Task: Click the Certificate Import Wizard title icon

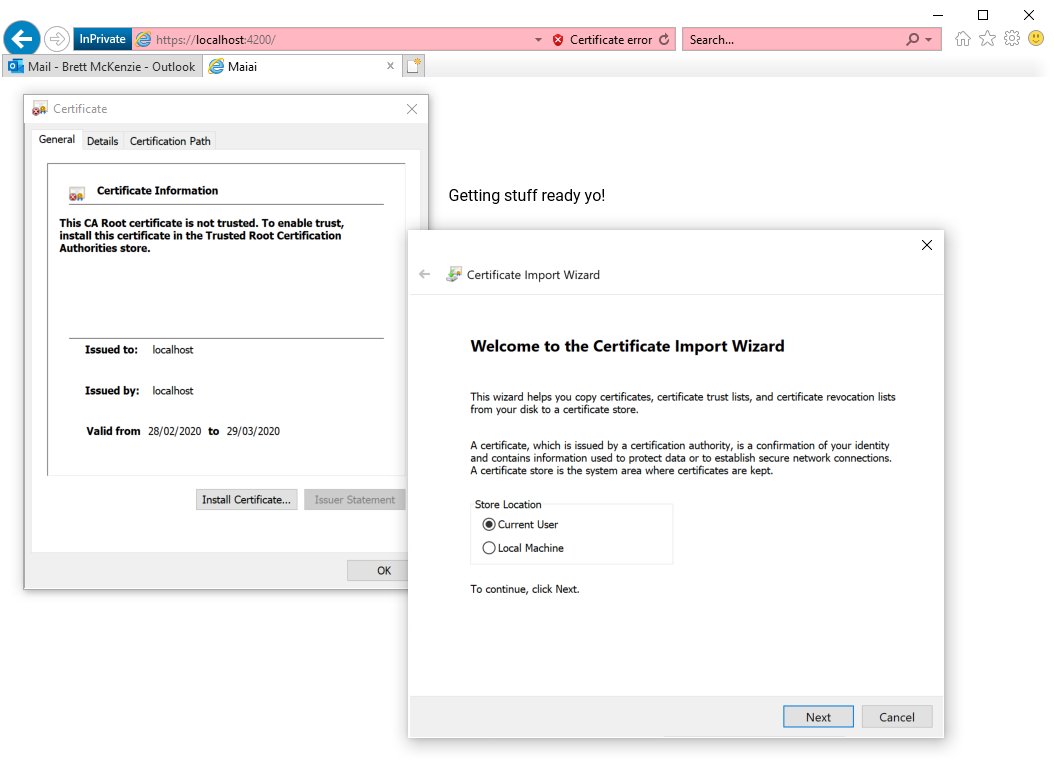Action: tap(454, 274)
